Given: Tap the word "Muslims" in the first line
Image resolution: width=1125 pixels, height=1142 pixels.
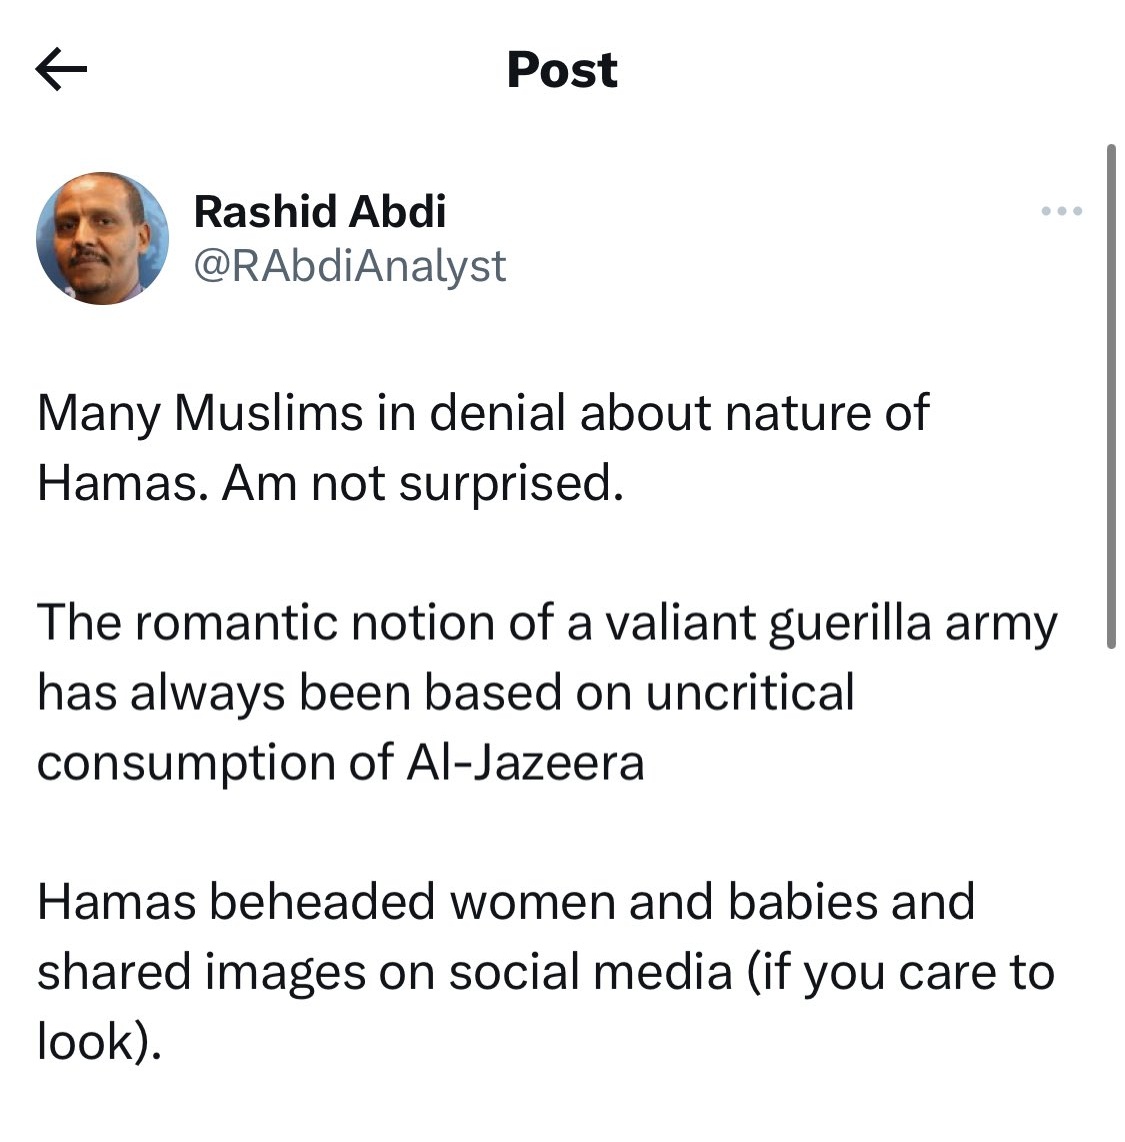Looking at the screenshot, I should [x=269, y=413].
